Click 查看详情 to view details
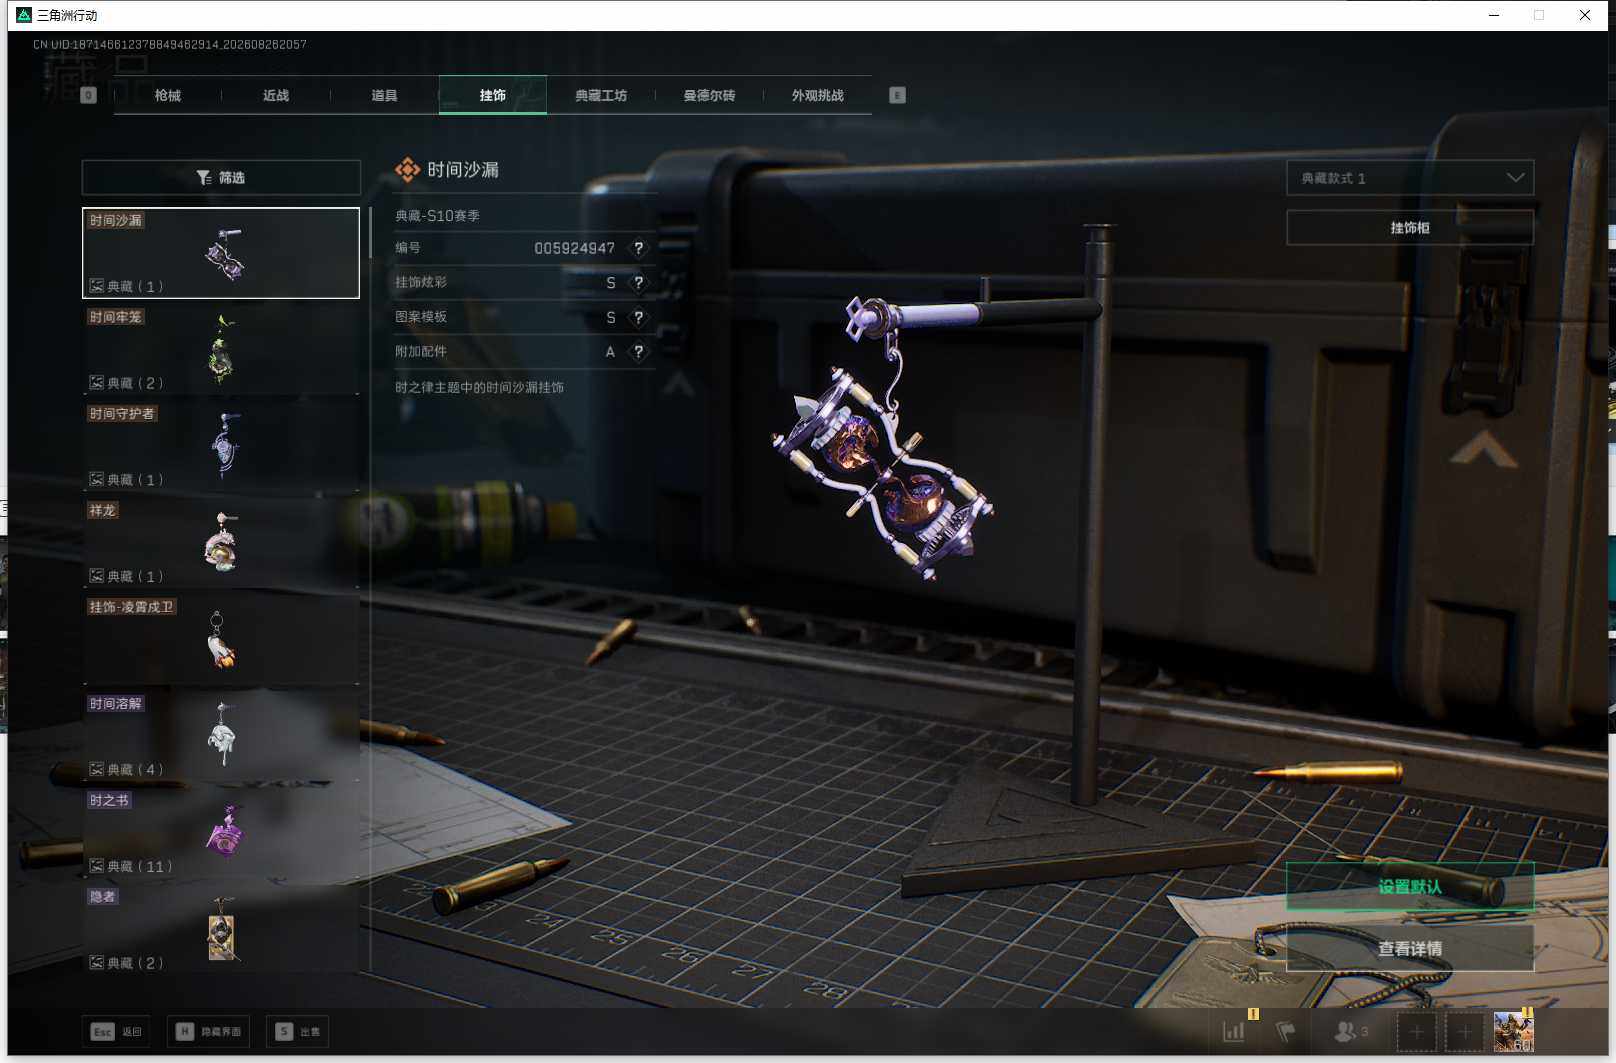The image size is (1616, 1063). pyautogui.click(x=1410, y=948)
